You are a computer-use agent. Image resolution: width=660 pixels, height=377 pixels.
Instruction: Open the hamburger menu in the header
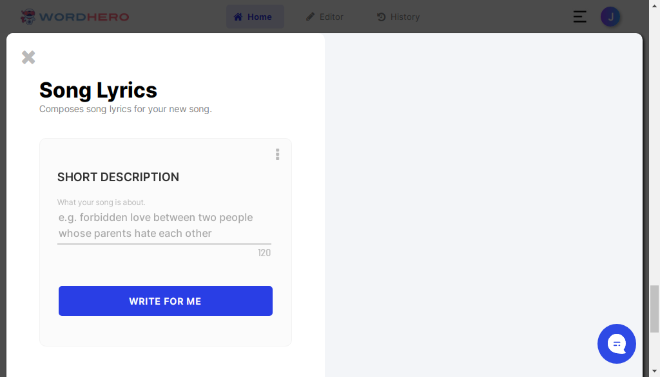580,17
